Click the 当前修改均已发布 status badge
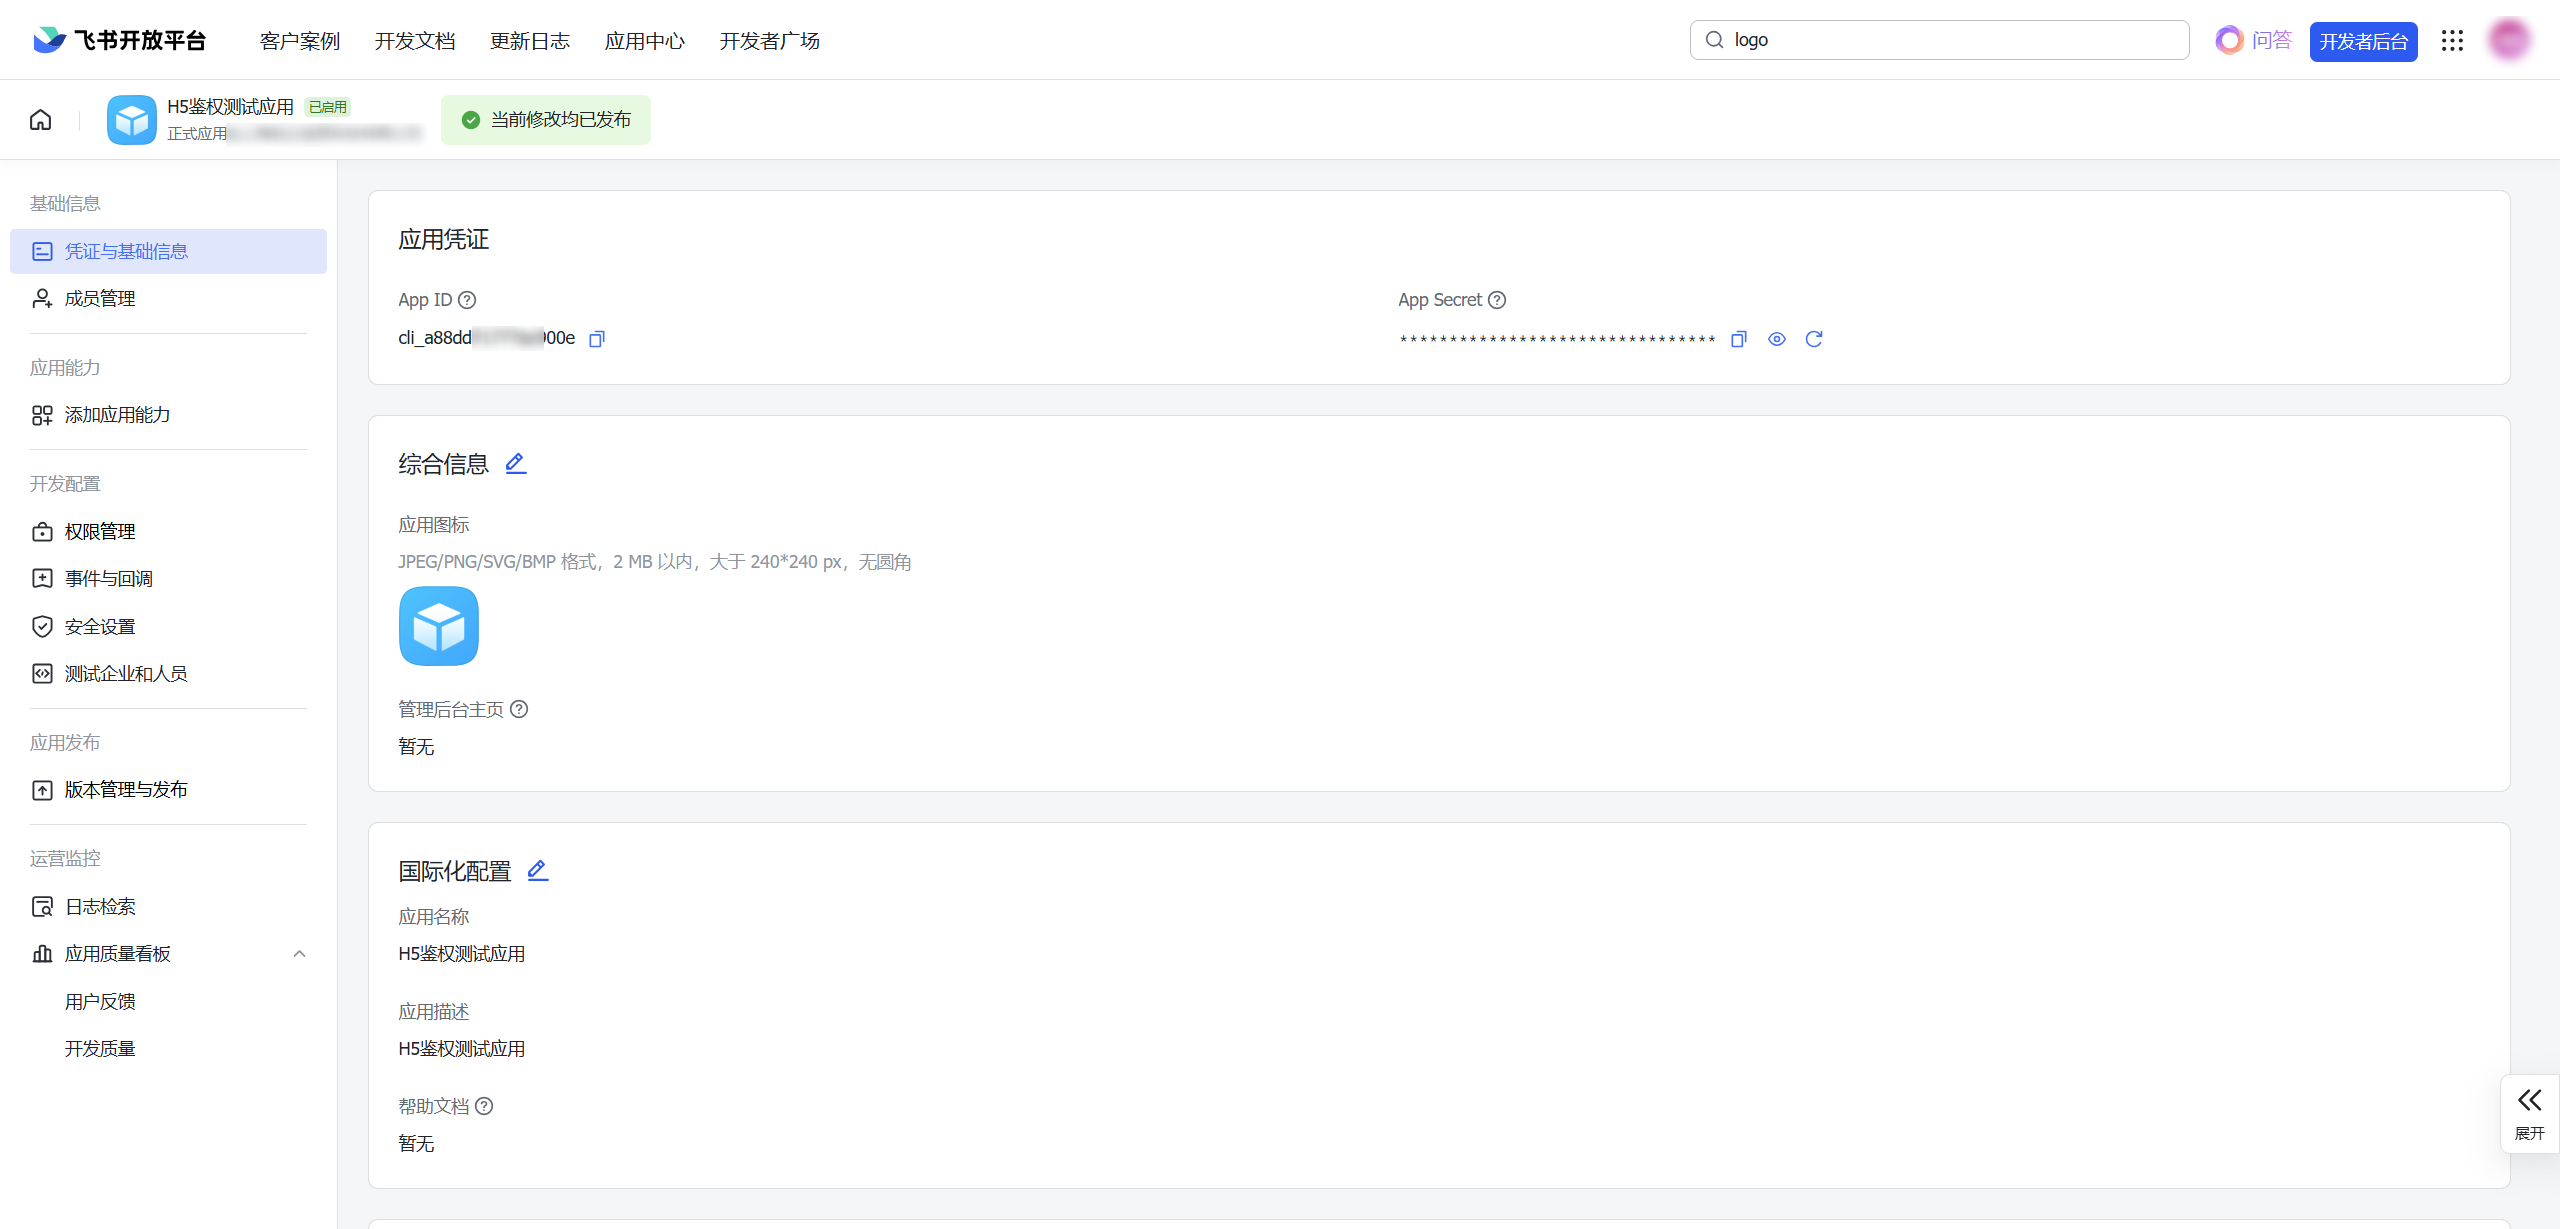 (546, 120)
